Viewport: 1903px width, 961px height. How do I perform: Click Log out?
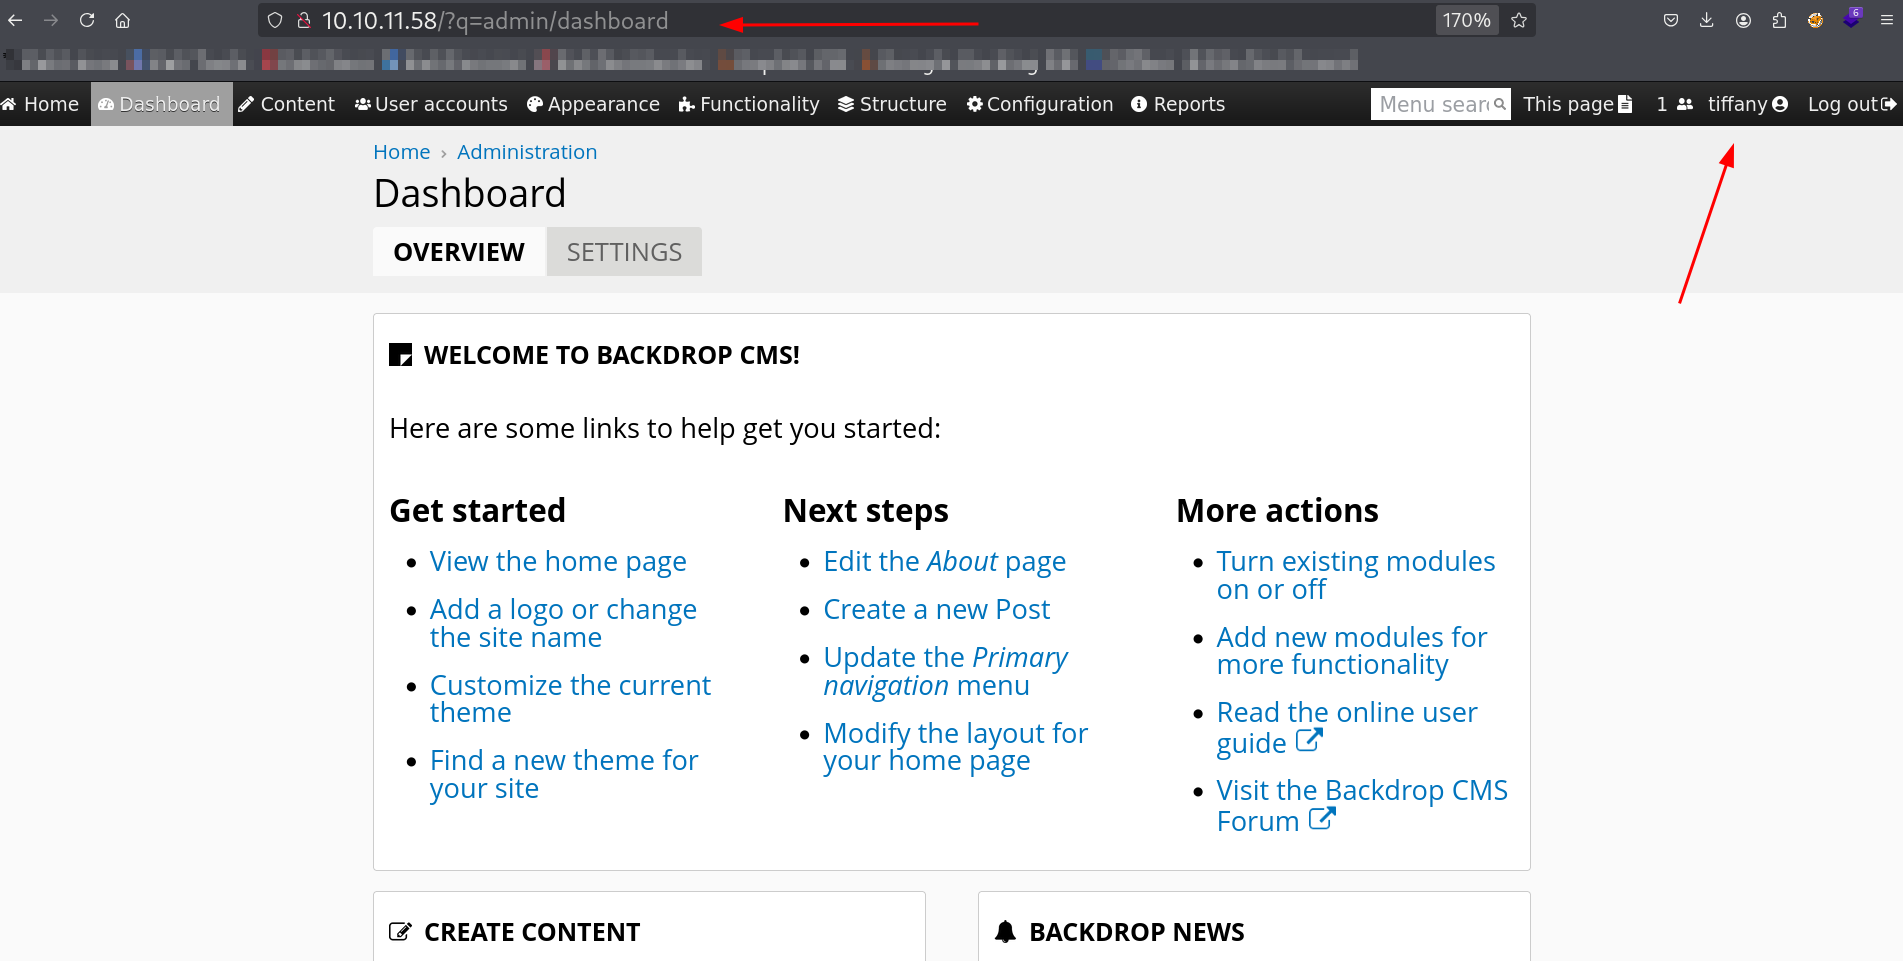pos(1851,104)
